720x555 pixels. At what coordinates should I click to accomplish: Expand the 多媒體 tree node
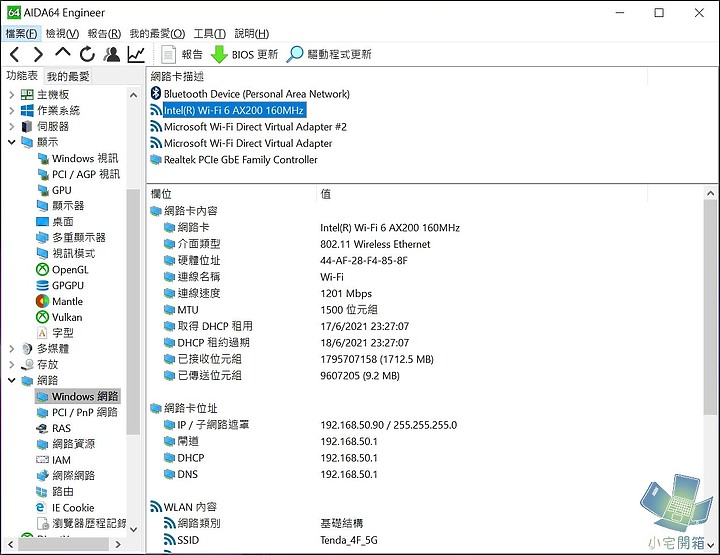(11, 349)
